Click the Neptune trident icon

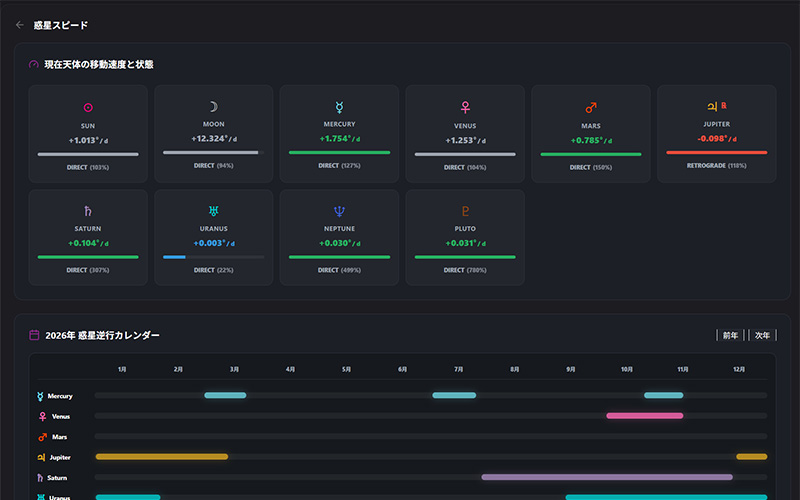pyautogui.click(x=339, y=211)
